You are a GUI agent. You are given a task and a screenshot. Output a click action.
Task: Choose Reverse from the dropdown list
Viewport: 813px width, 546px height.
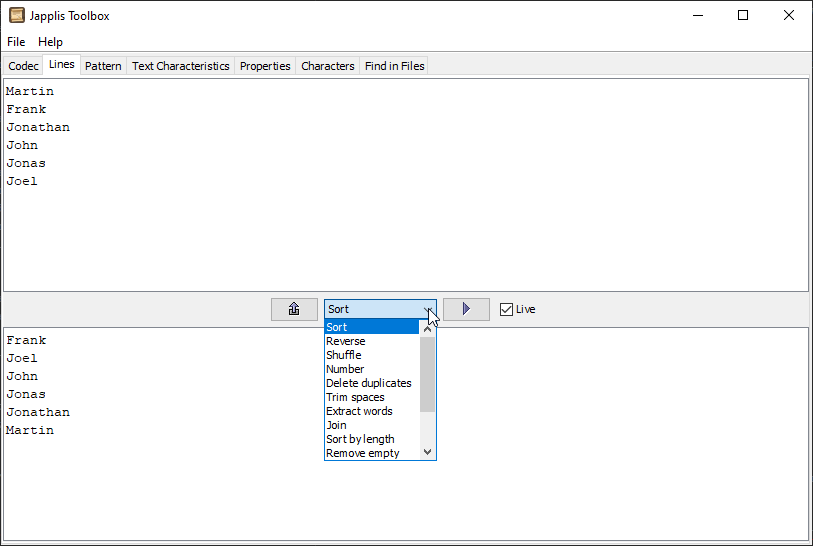coord(346,341)
